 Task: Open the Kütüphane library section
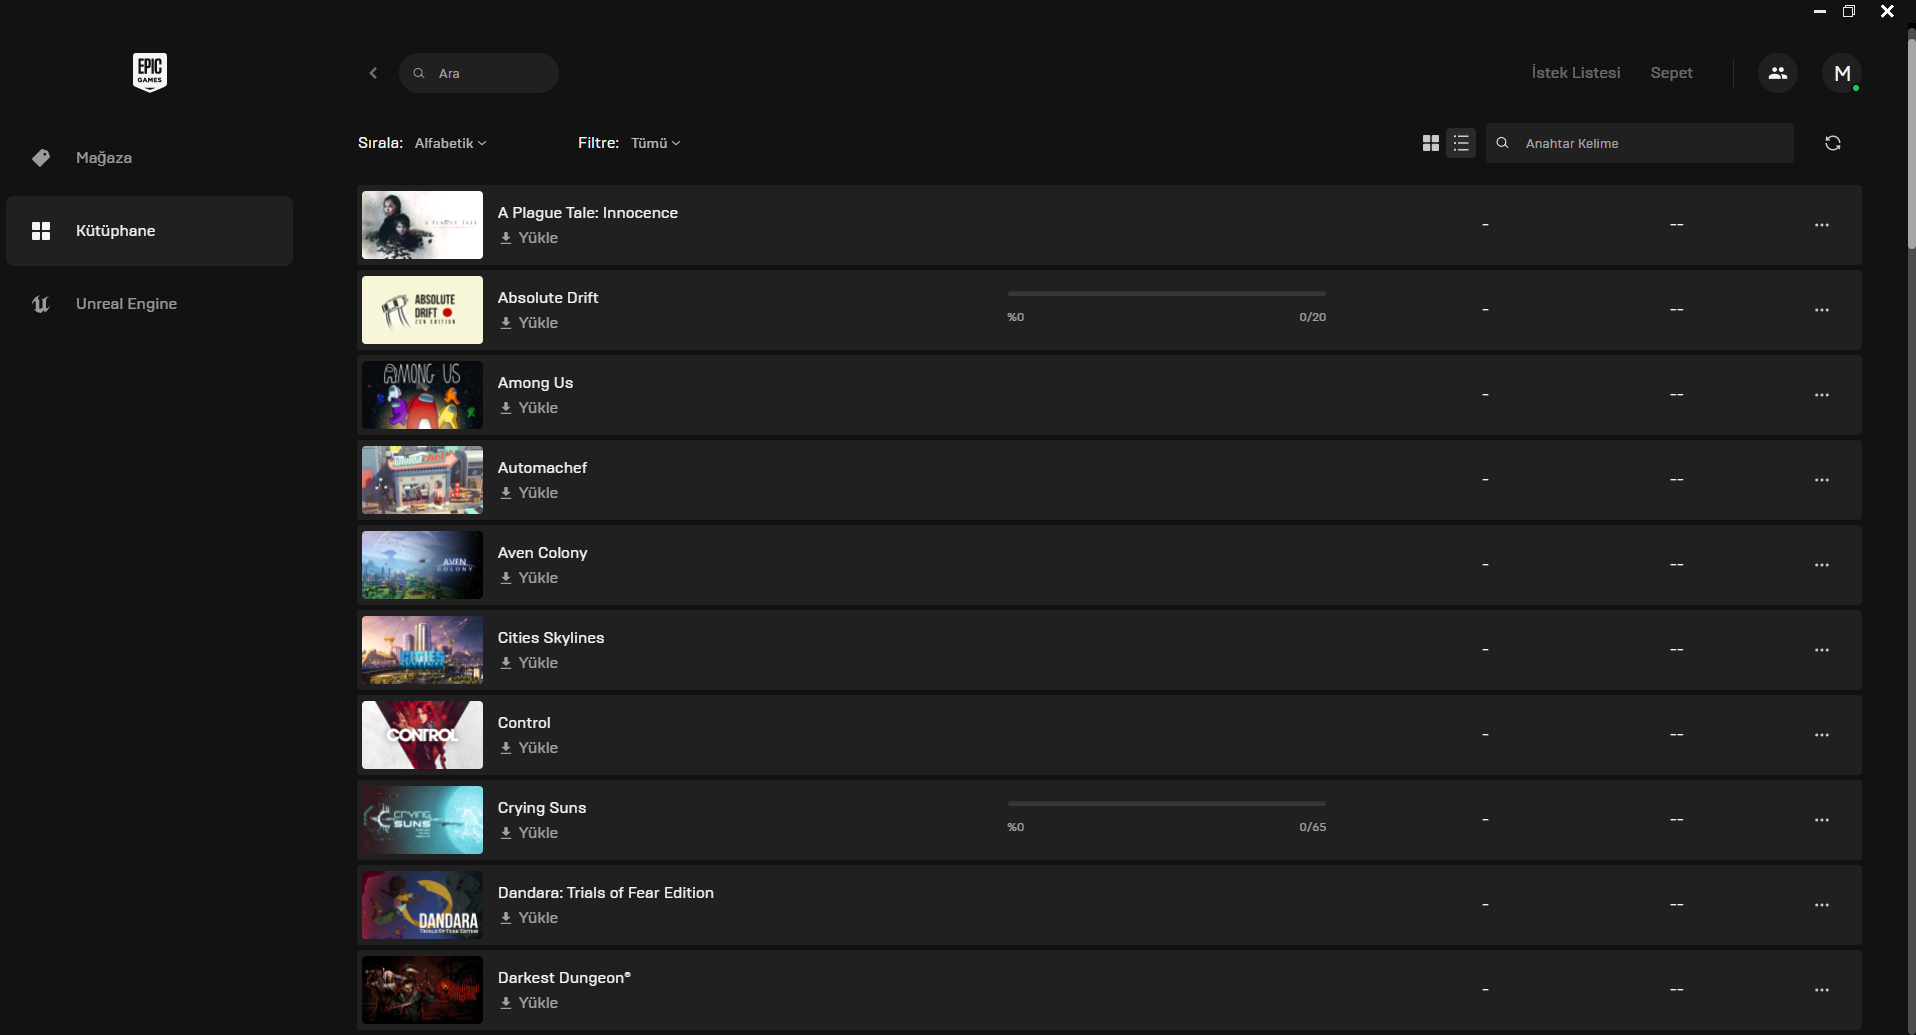tap(150, 231)
